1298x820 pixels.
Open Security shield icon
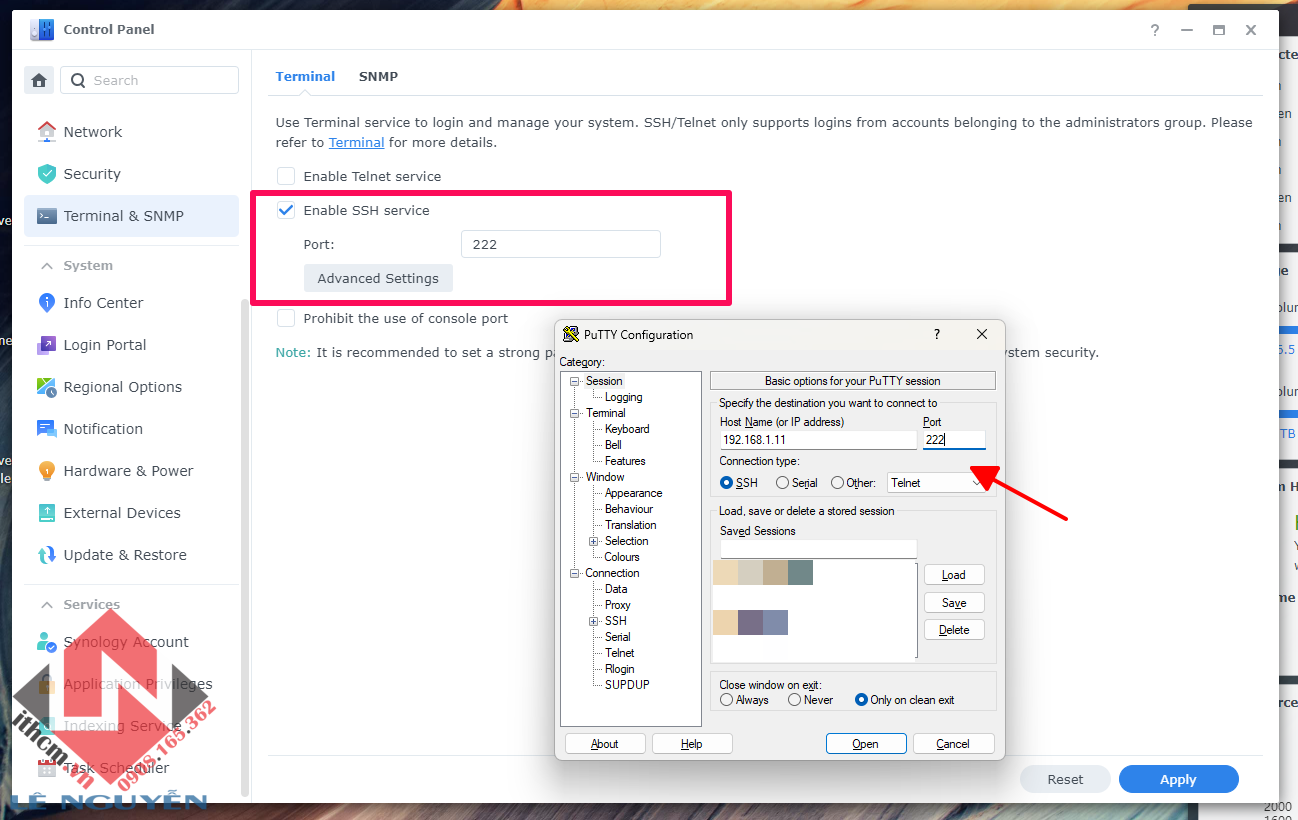point(47,174)
